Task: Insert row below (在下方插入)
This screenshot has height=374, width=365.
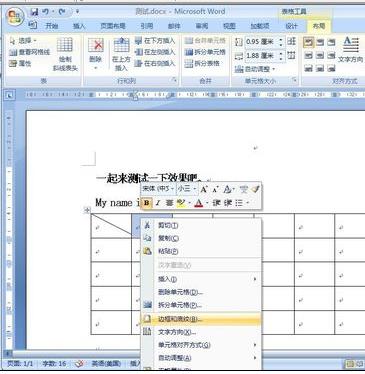Action: tap(155, 41)
